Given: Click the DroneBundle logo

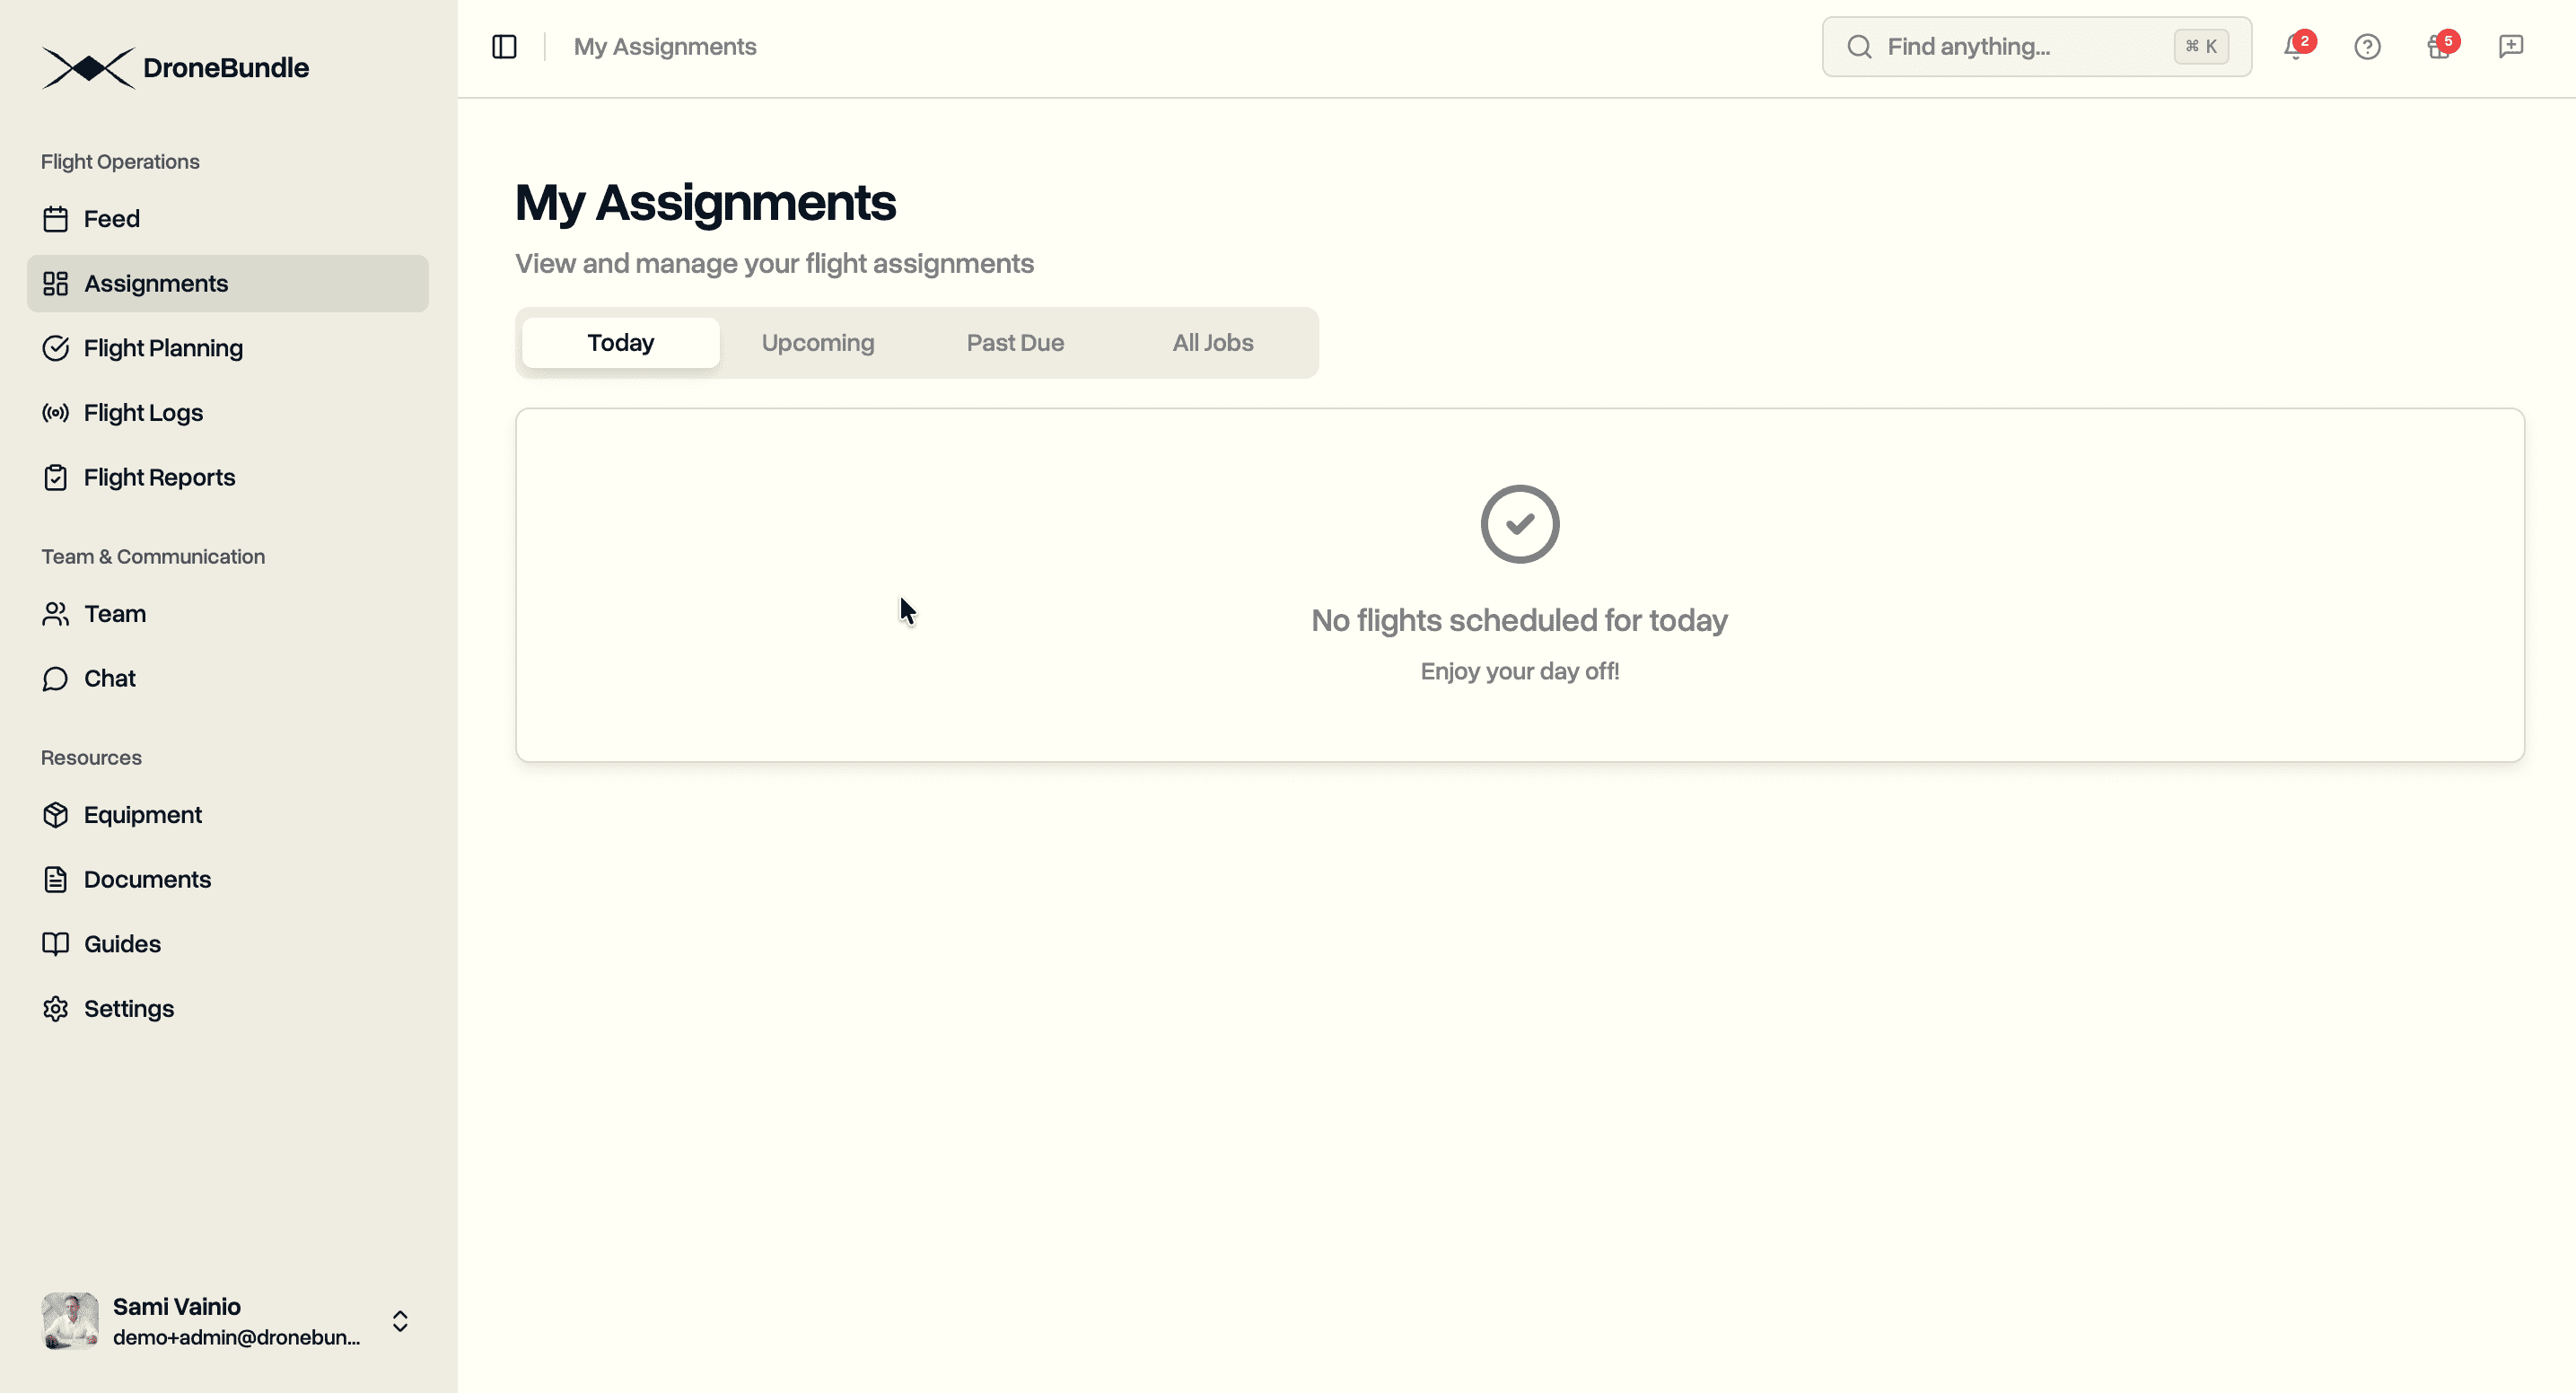Looking at the screenshot, I should [176, 67].
